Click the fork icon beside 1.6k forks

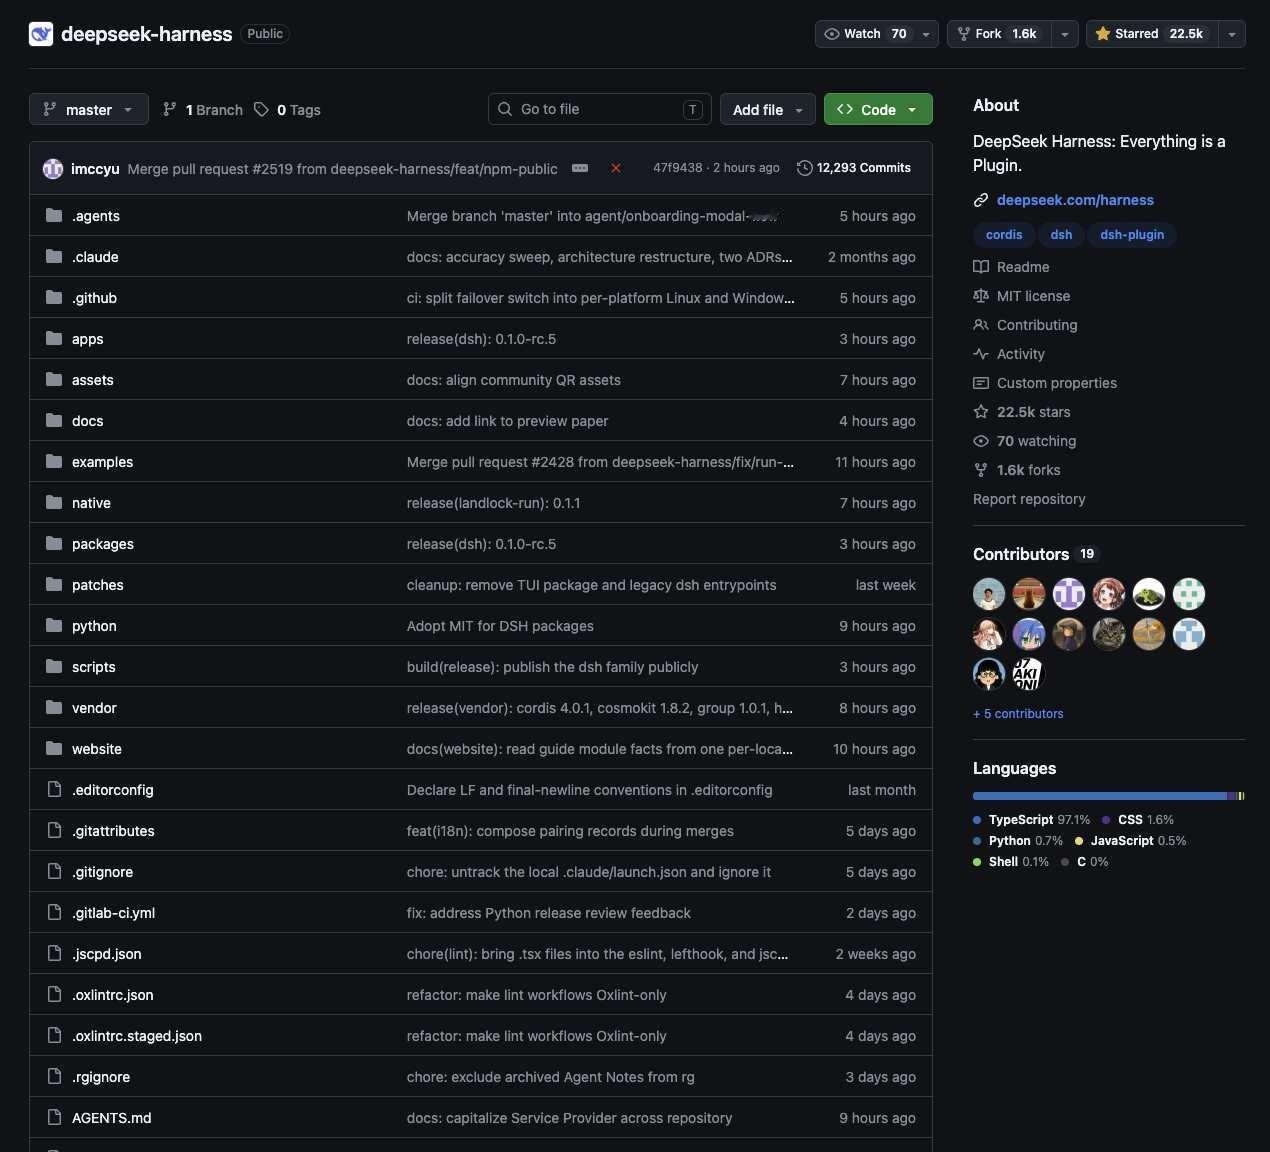[981, 470]
